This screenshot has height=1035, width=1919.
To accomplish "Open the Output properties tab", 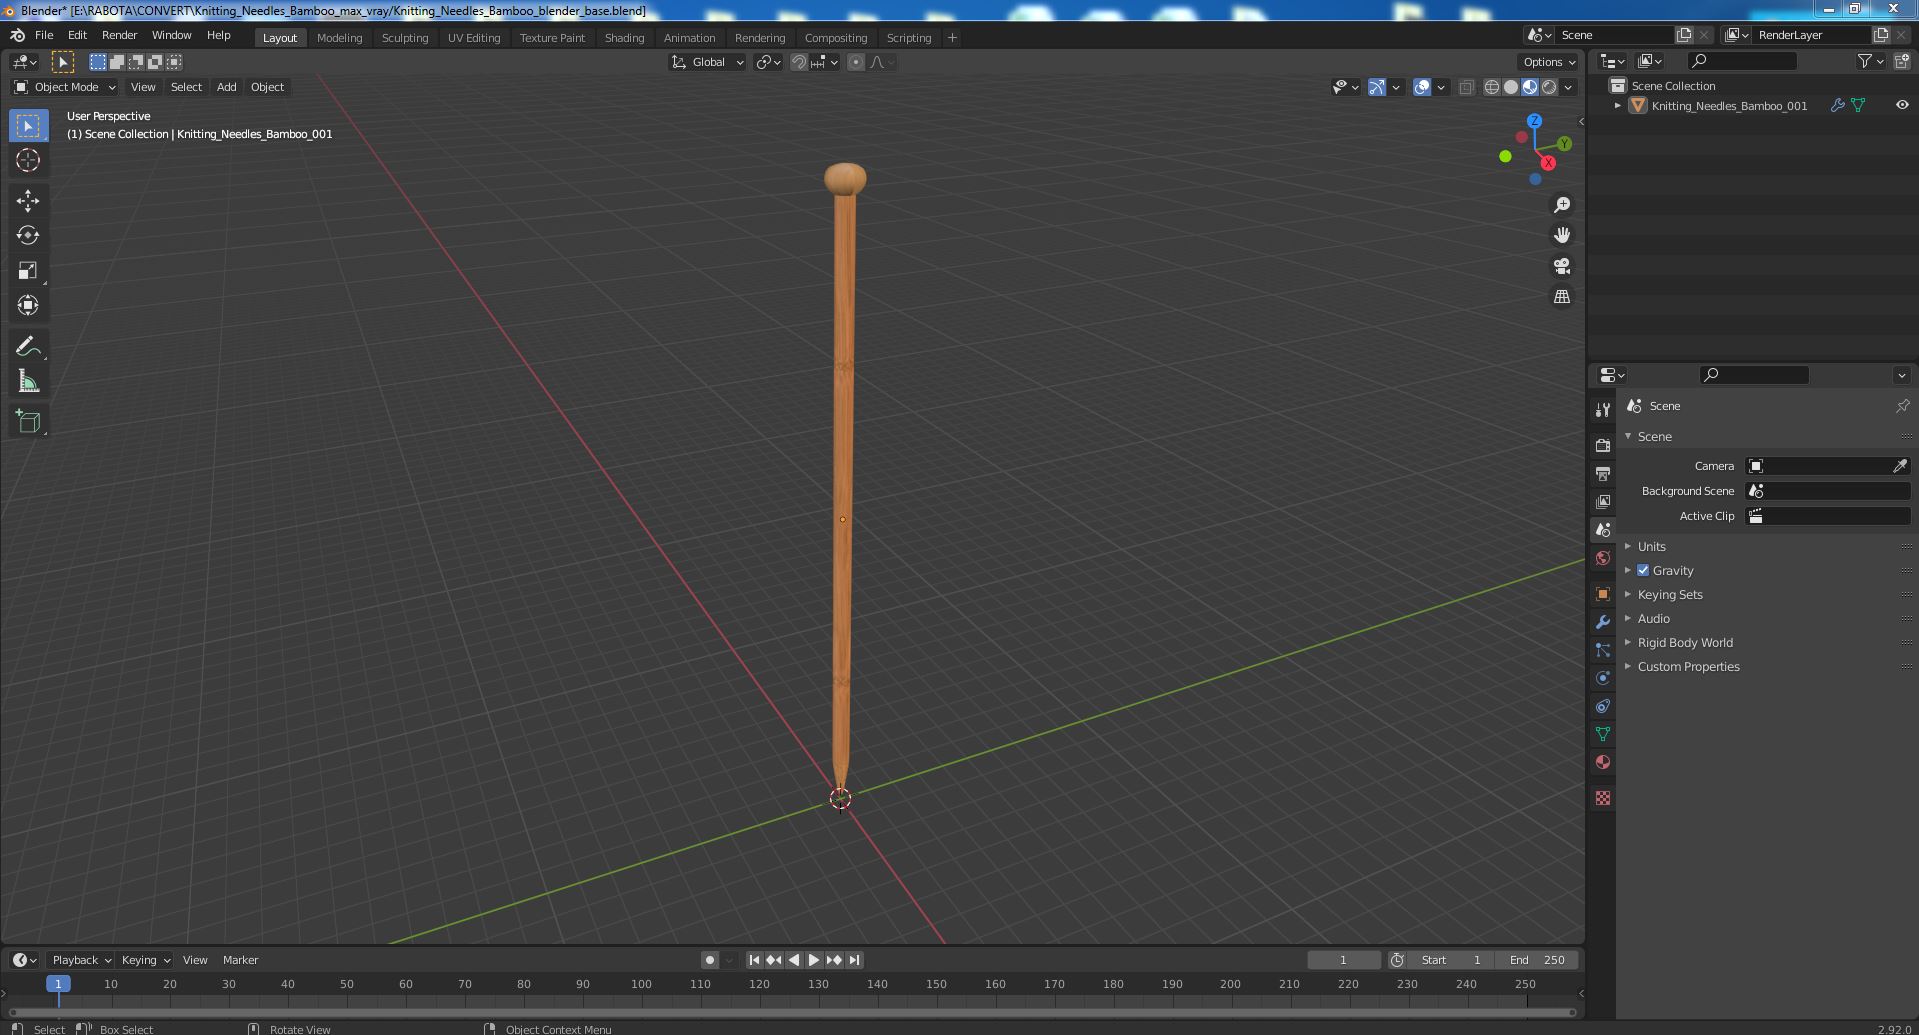I will (x=1603, y=474).
